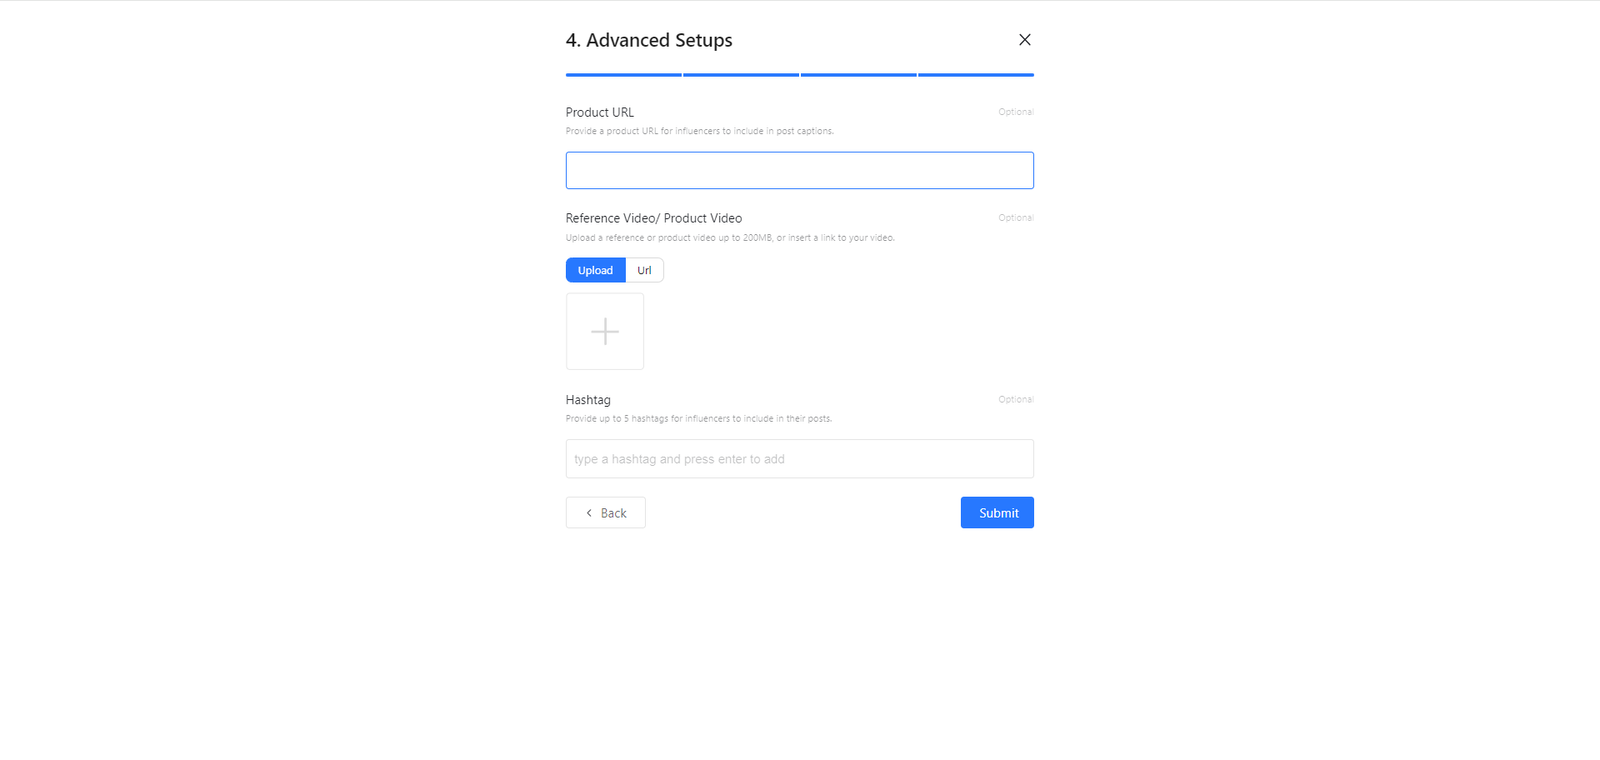Click the first progress step segment
The height and width of the screenshot is (760, 1600).
point(623,75)
